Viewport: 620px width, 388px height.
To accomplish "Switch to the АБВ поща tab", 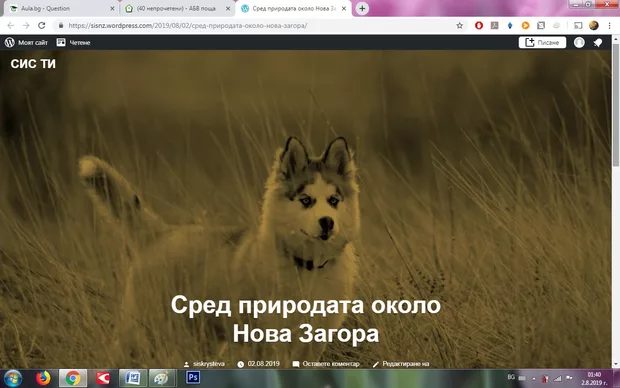I will click(x=176, y=8).
